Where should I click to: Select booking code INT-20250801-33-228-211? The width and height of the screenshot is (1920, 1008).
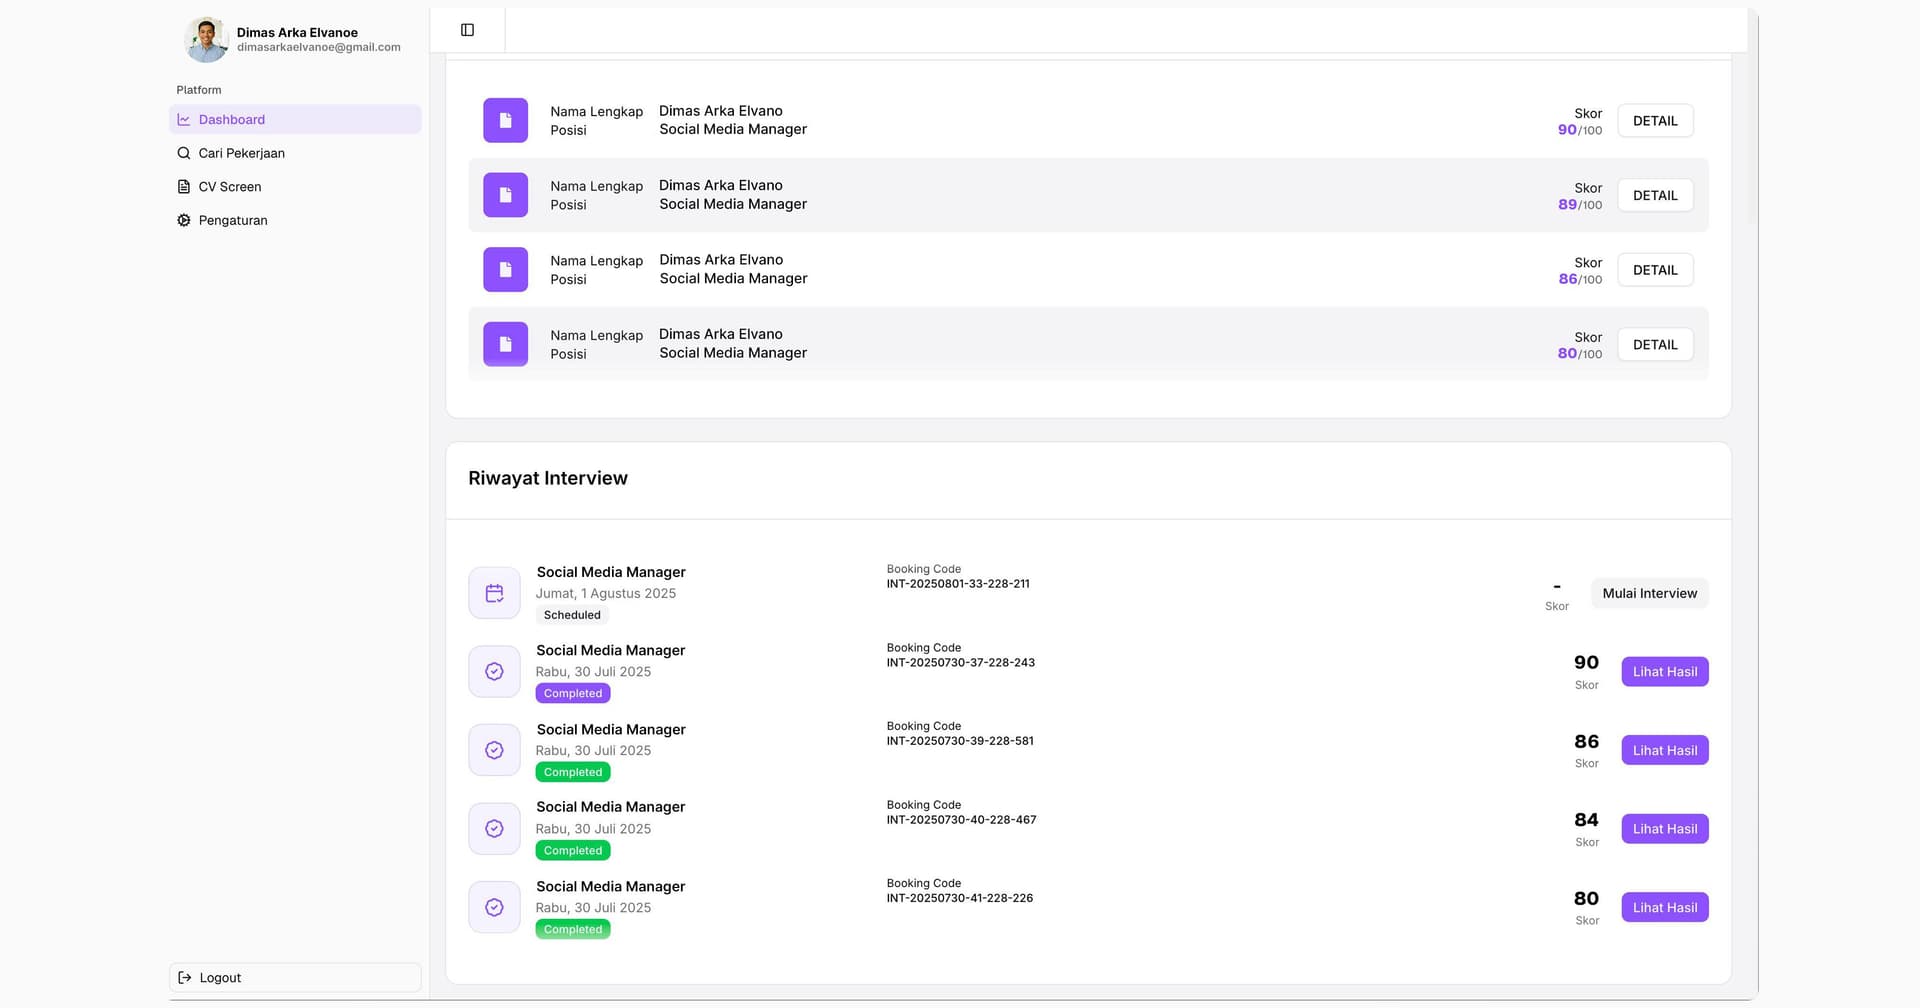coord(958,583)
